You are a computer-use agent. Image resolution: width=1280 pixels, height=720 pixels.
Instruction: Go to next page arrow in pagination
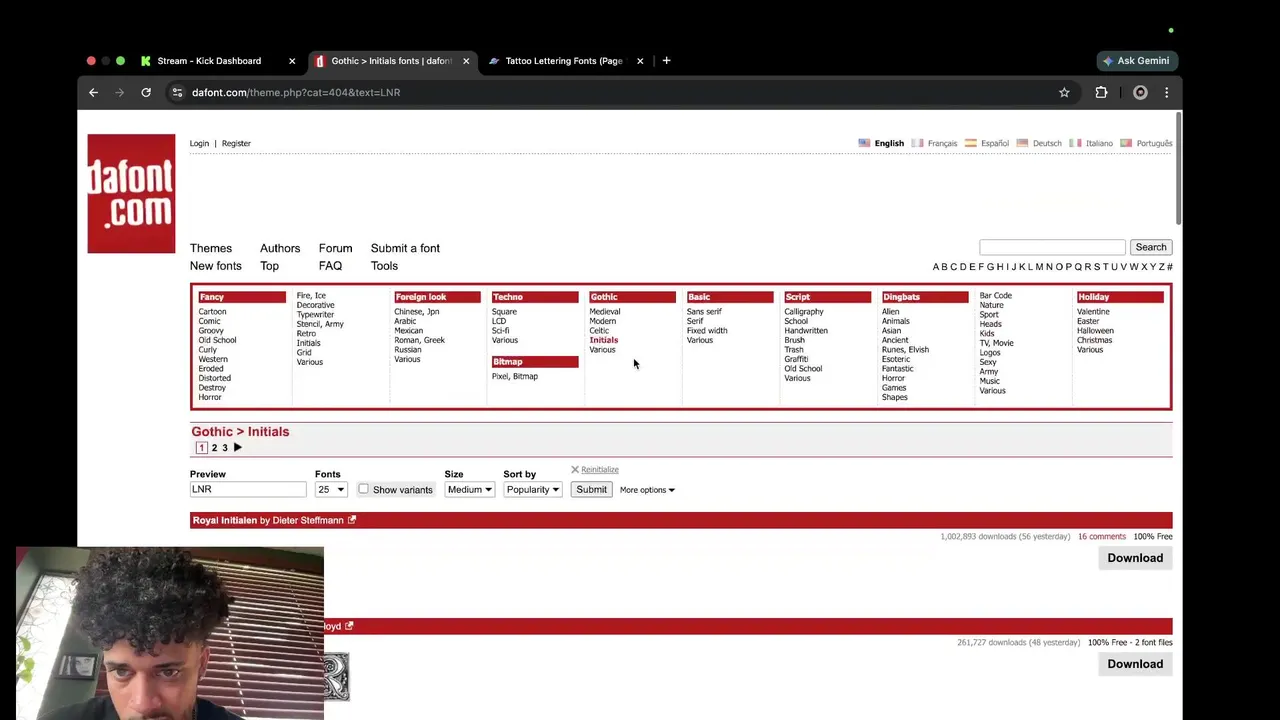[237, 447]
